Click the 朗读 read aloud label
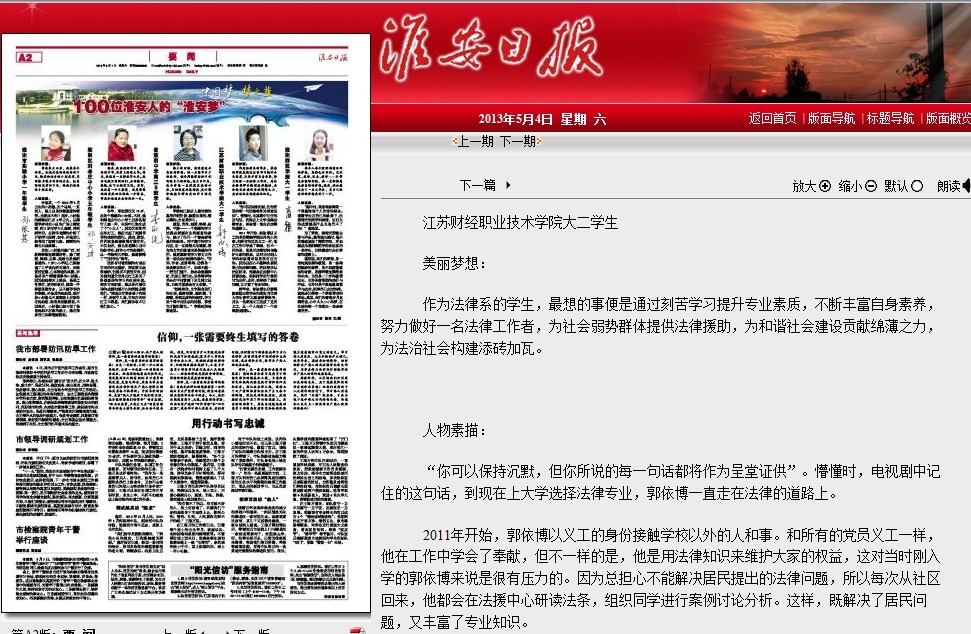The height and width of the screenshot is (634, 971). pos(949,186)
